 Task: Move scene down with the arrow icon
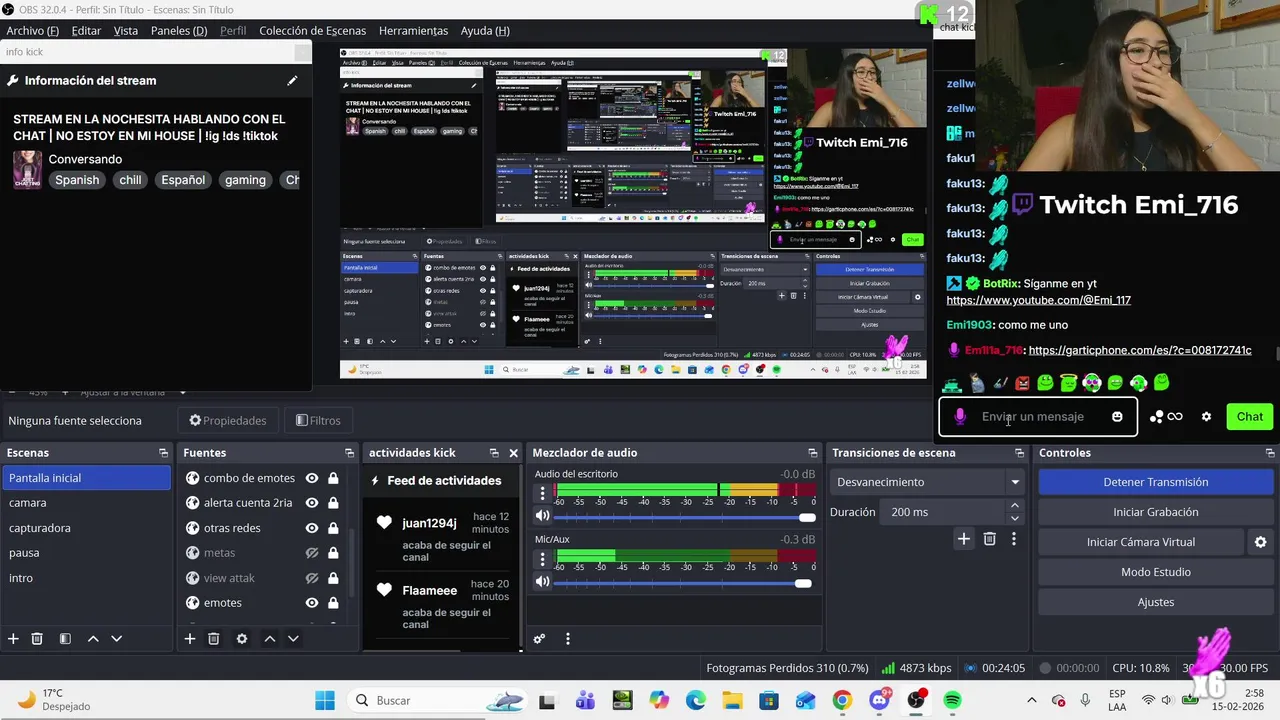pyautogui.click(x=116, y=638)
